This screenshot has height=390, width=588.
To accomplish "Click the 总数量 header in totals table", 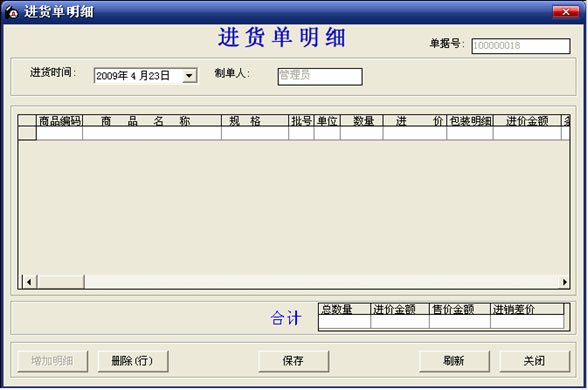I will point(345,309).
